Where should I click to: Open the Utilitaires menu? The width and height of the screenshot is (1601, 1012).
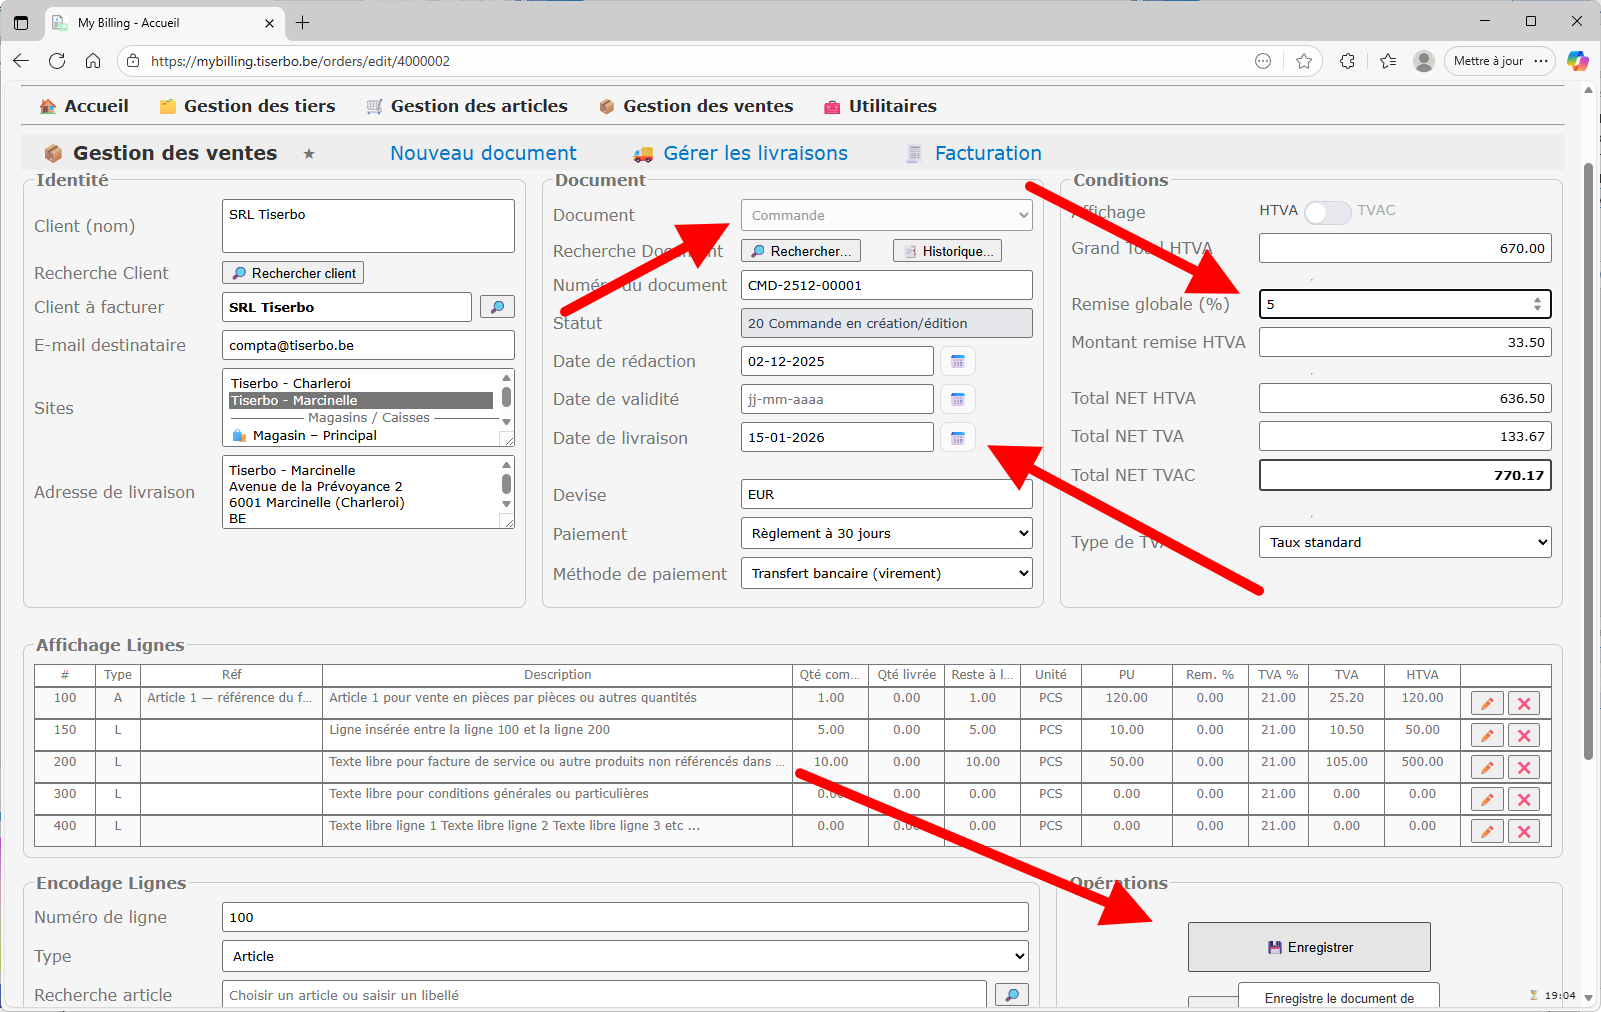[x=892, y=106]
